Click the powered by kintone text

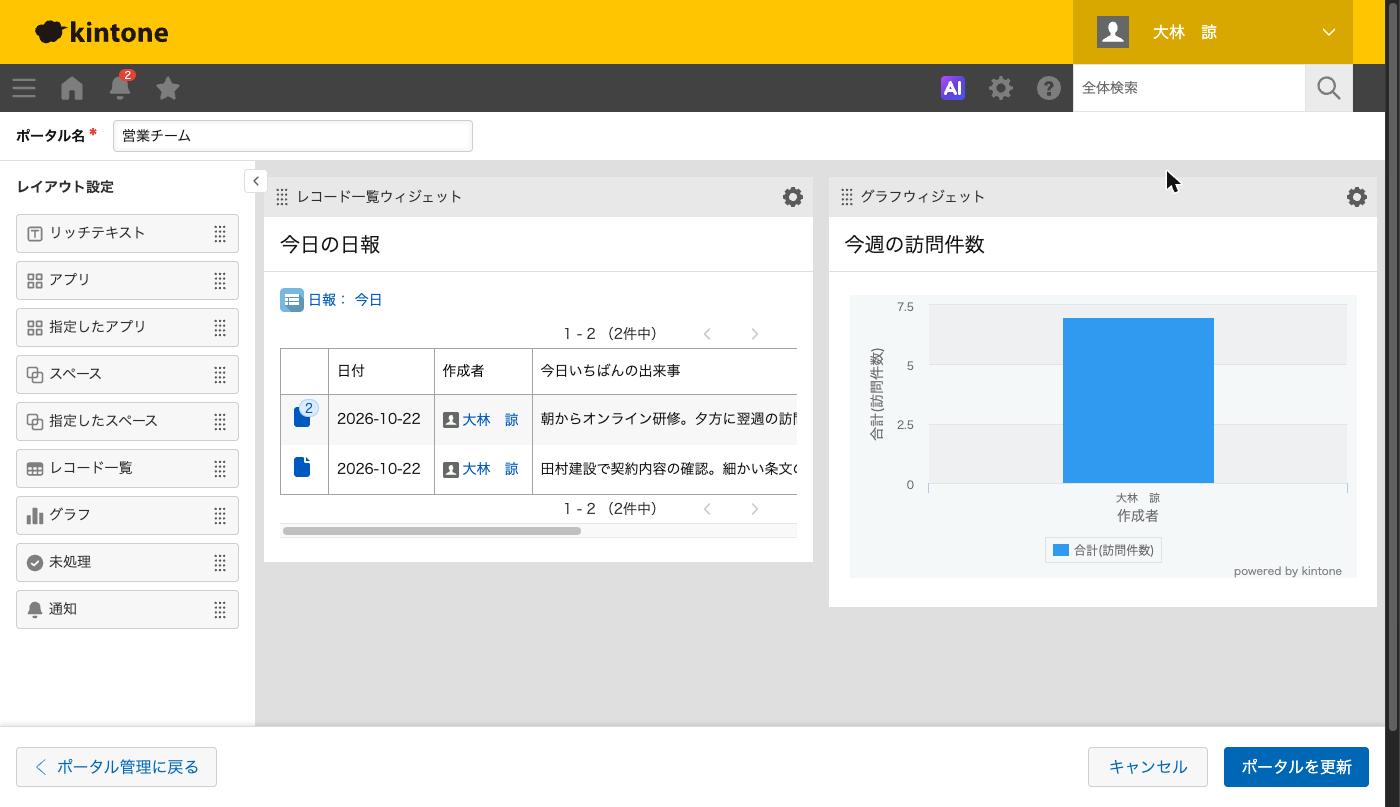1288,571
